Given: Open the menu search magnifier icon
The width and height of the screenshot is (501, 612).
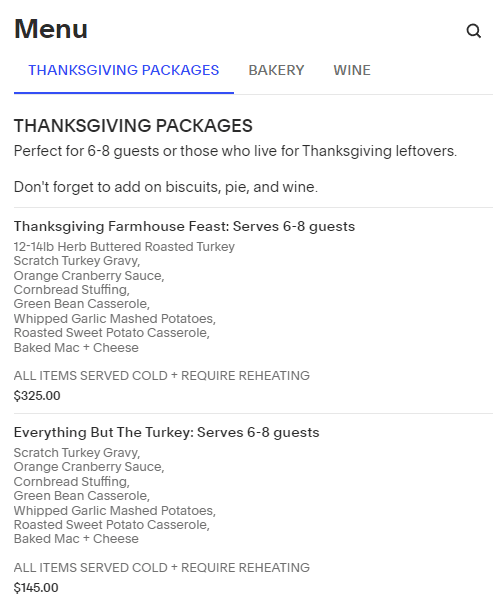Looking at the screenshot, I should click(474, 31).
